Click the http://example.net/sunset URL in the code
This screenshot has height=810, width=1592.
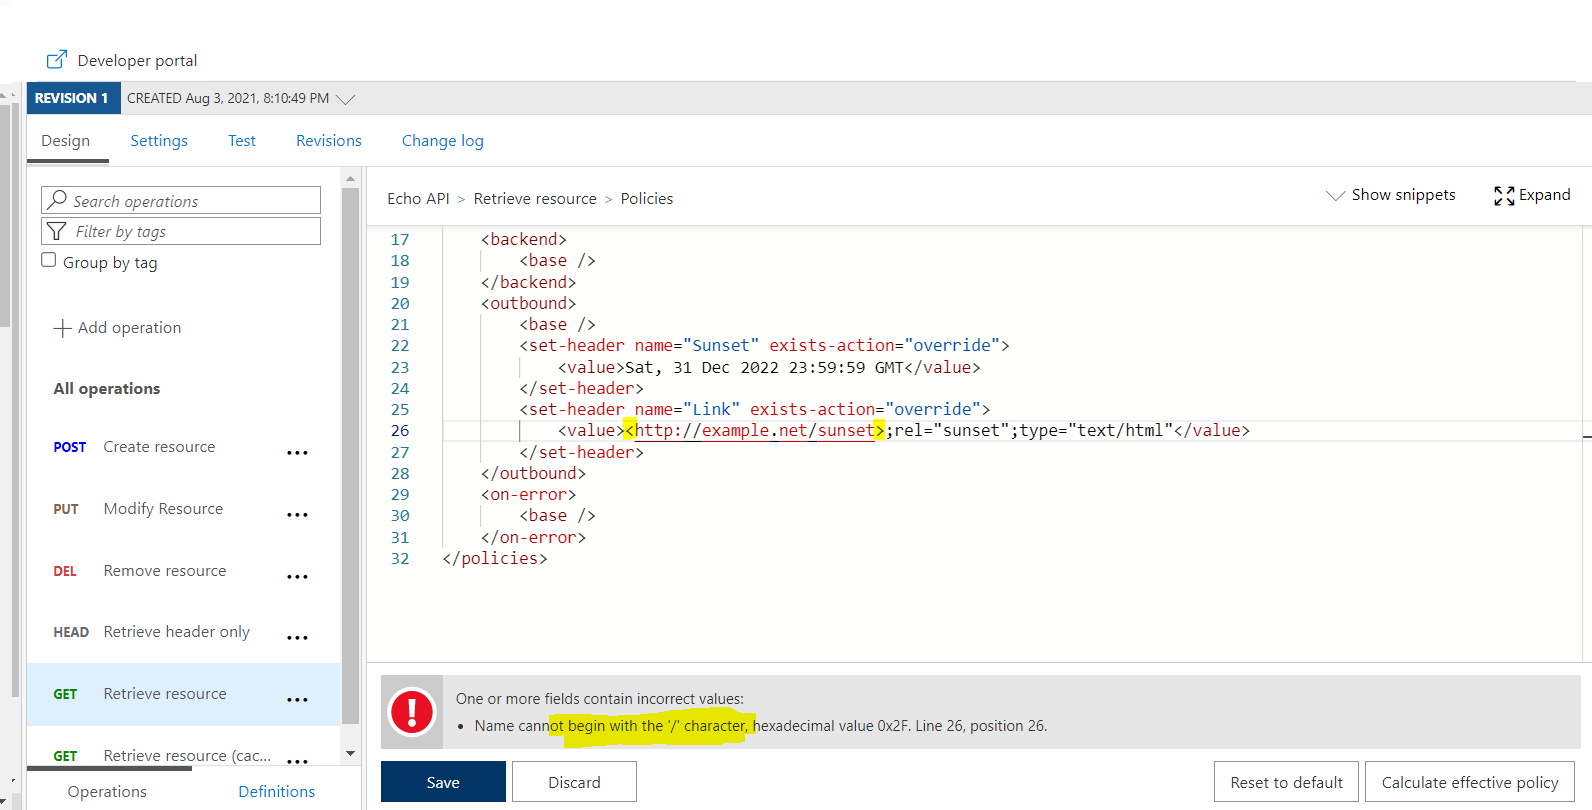click(755, 431)
